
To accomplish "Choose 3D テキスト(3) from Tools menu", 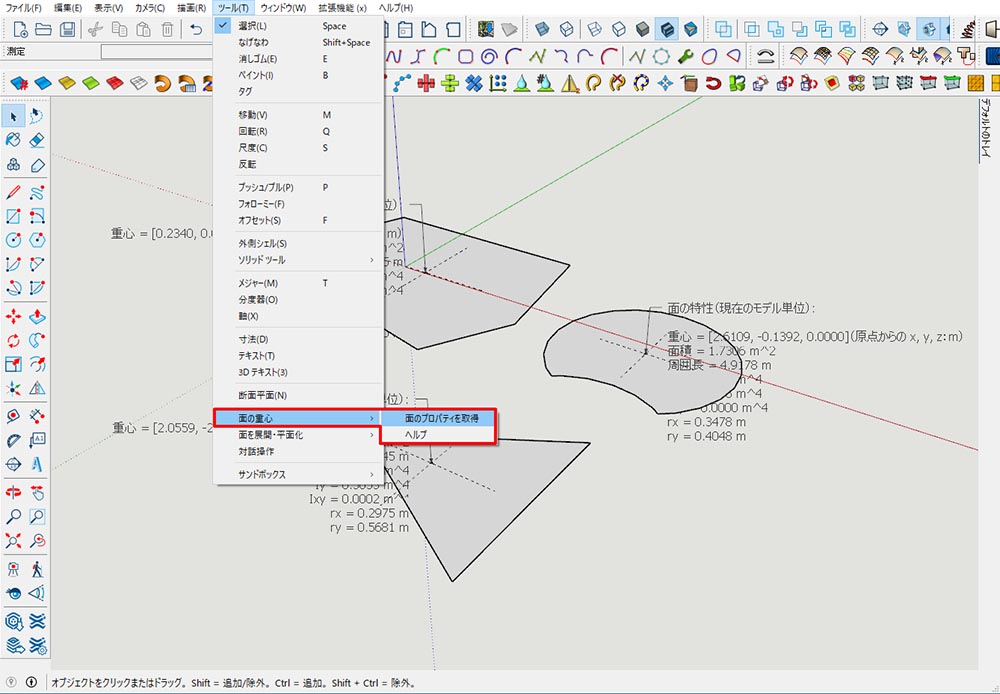I will point(298,373).
